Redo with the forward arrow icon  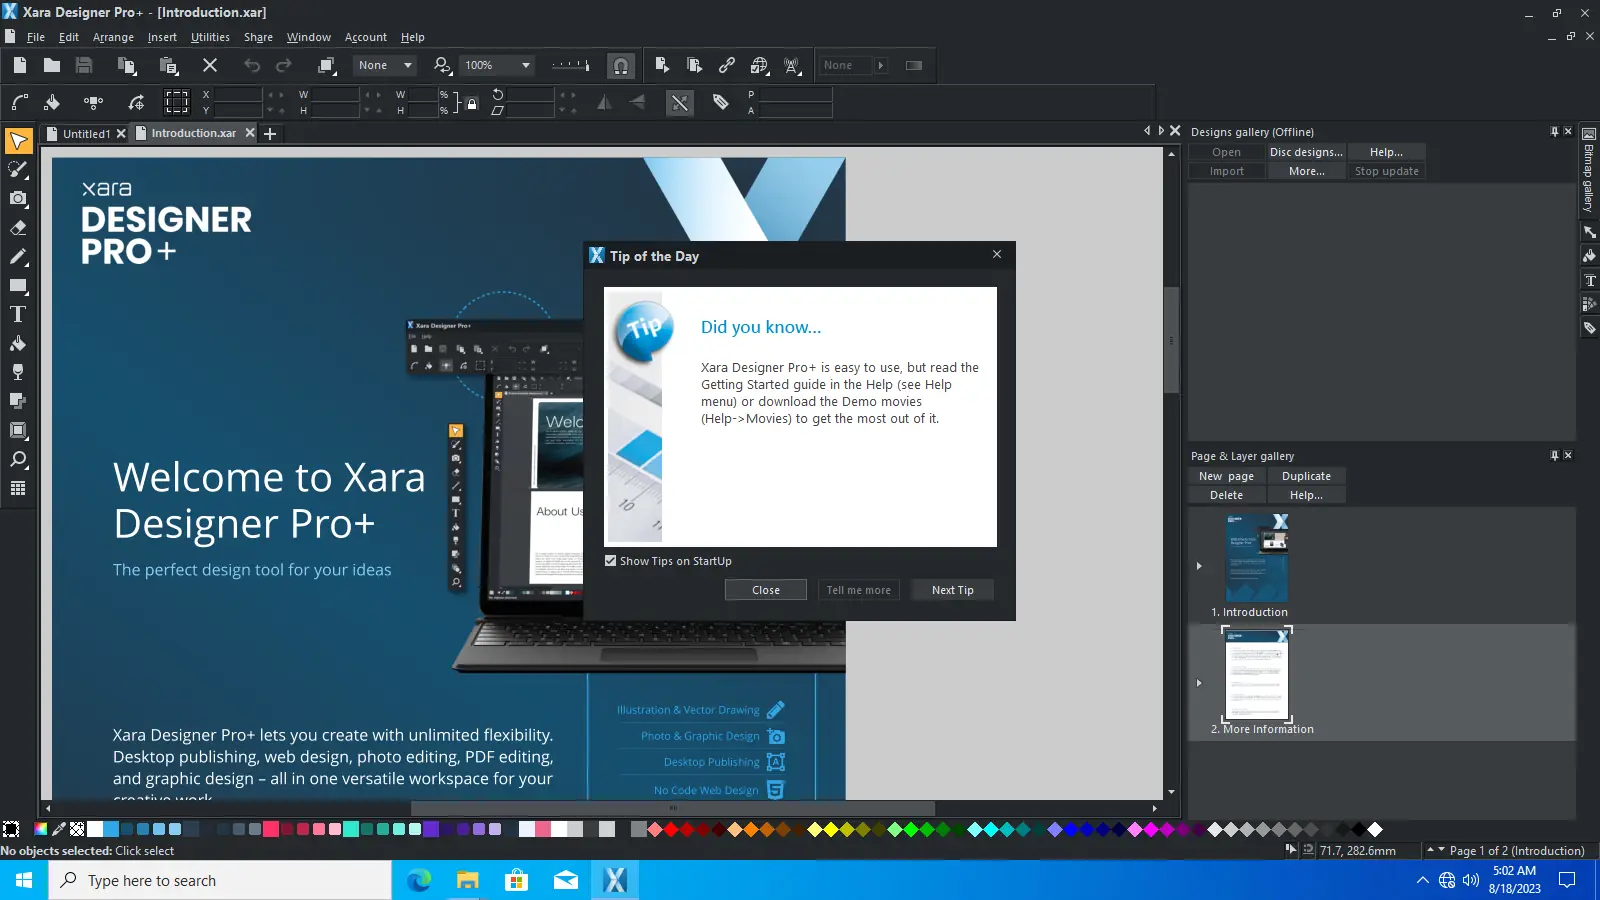coord(284,65)
